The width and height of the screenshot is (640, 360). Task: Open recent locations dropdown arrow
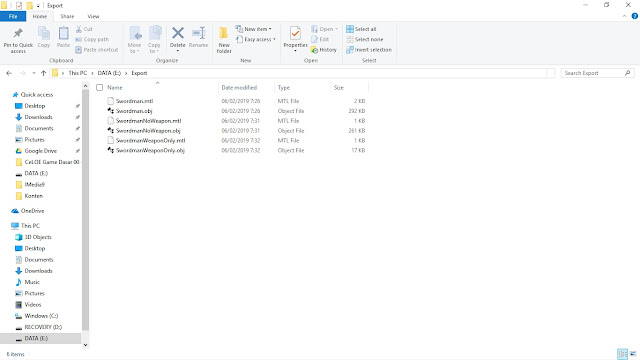click(33, 73)
